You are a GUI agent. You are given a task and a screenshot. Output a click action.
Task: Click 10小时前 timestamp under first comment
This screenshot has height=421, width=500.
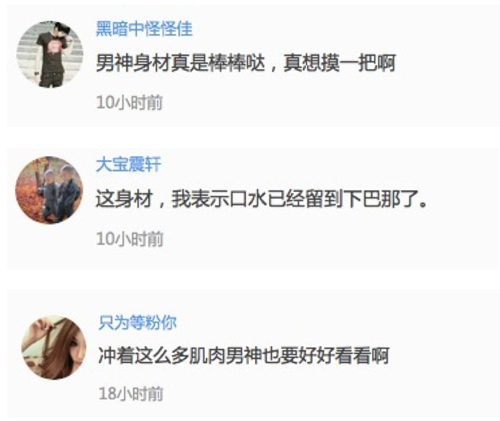click(x=129, y=102)
